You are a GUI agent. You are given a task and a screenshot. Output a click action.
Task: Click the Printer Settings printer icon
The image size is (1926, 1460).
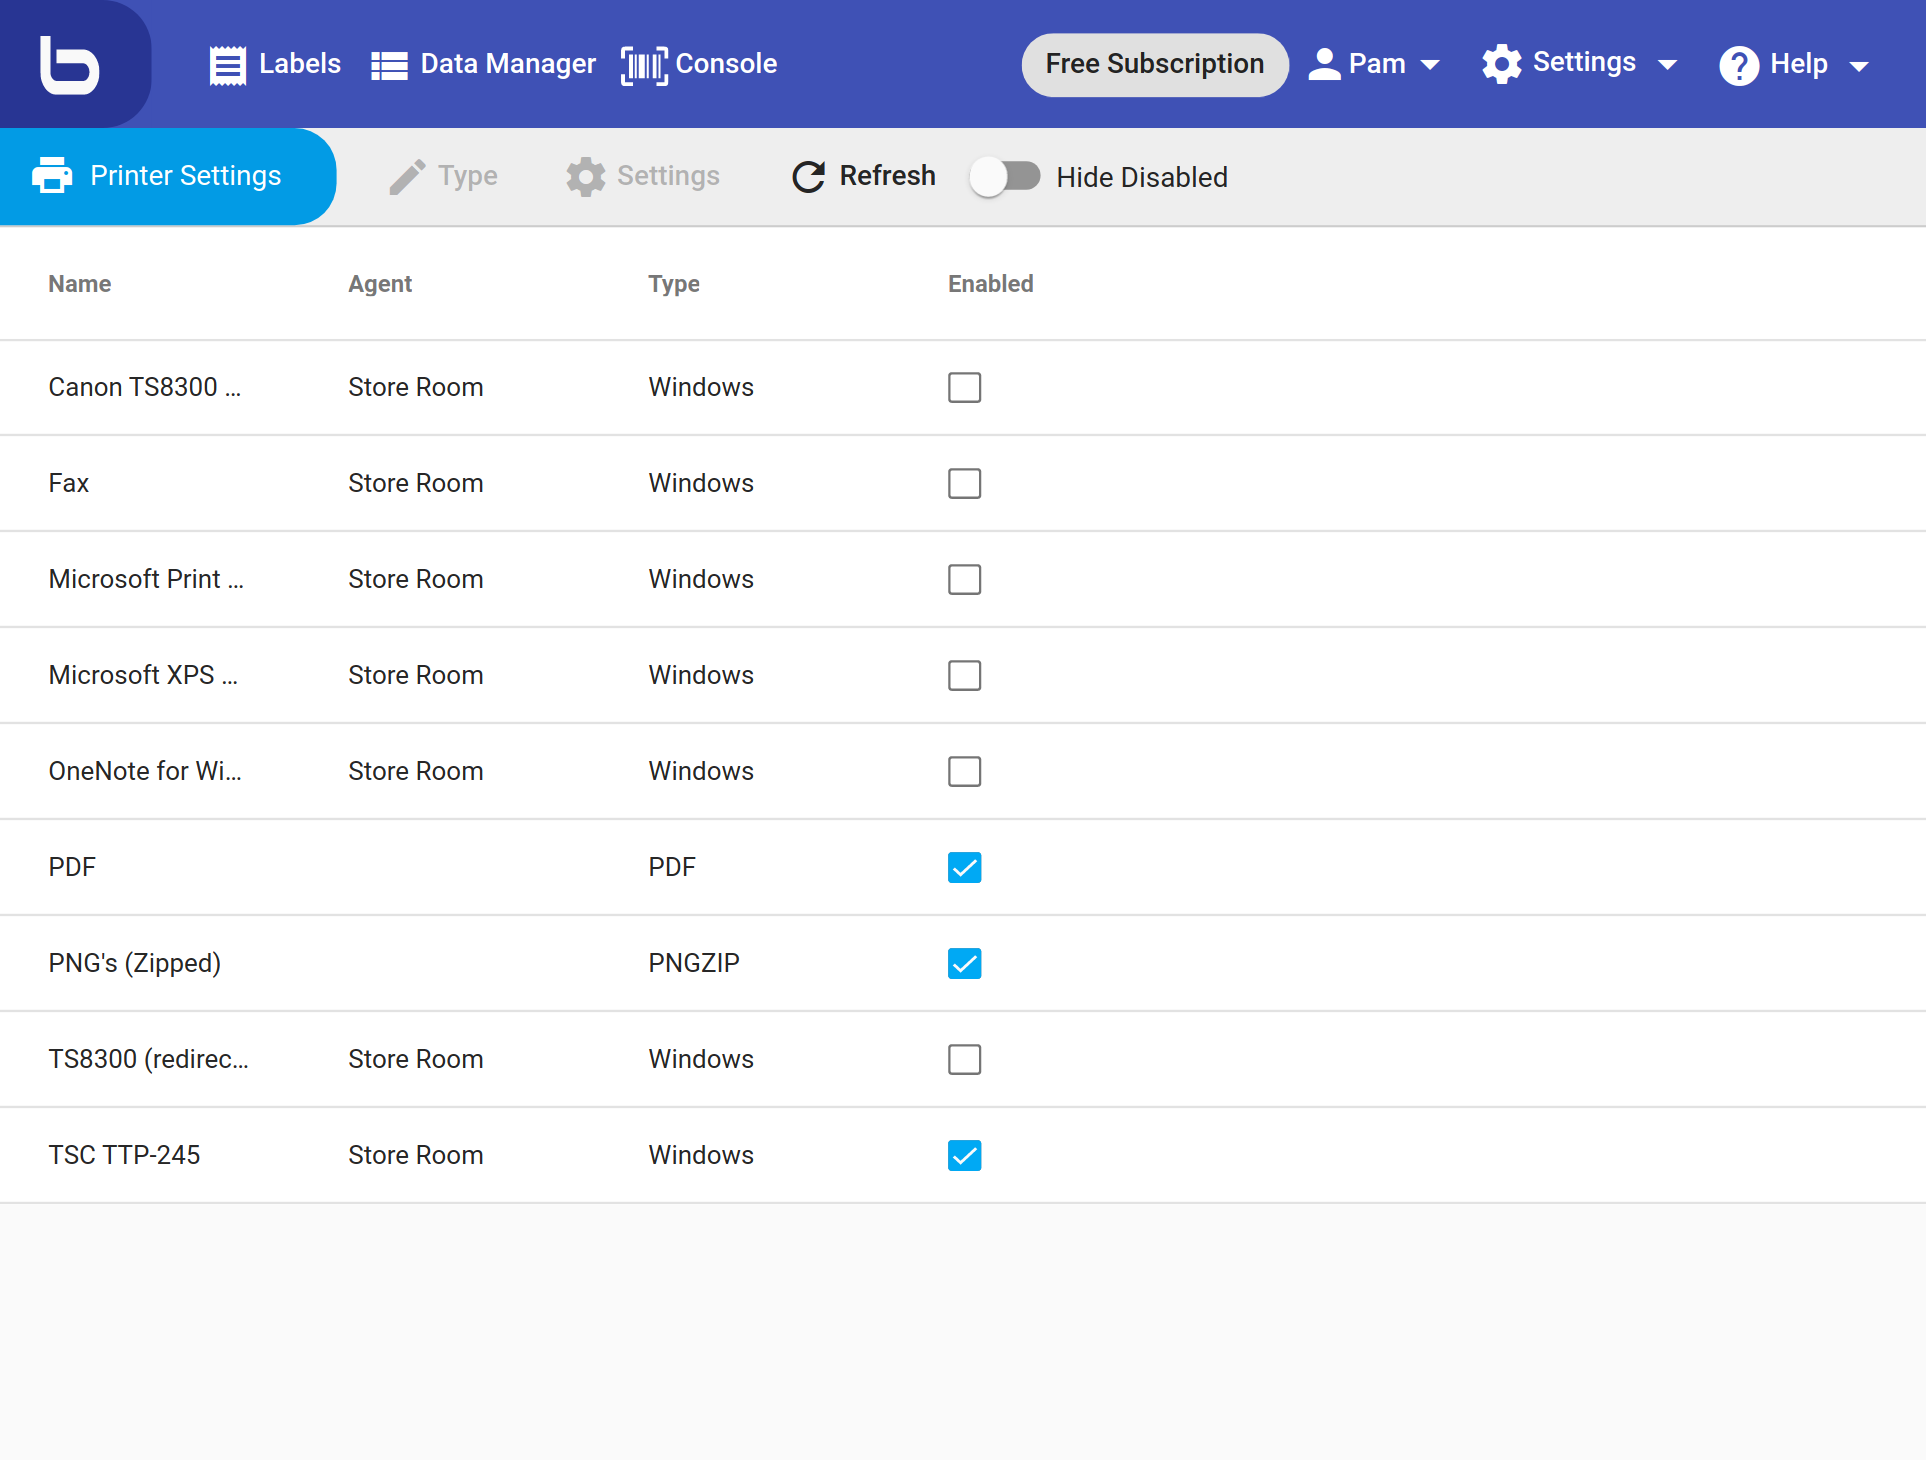tap(52, 176)
